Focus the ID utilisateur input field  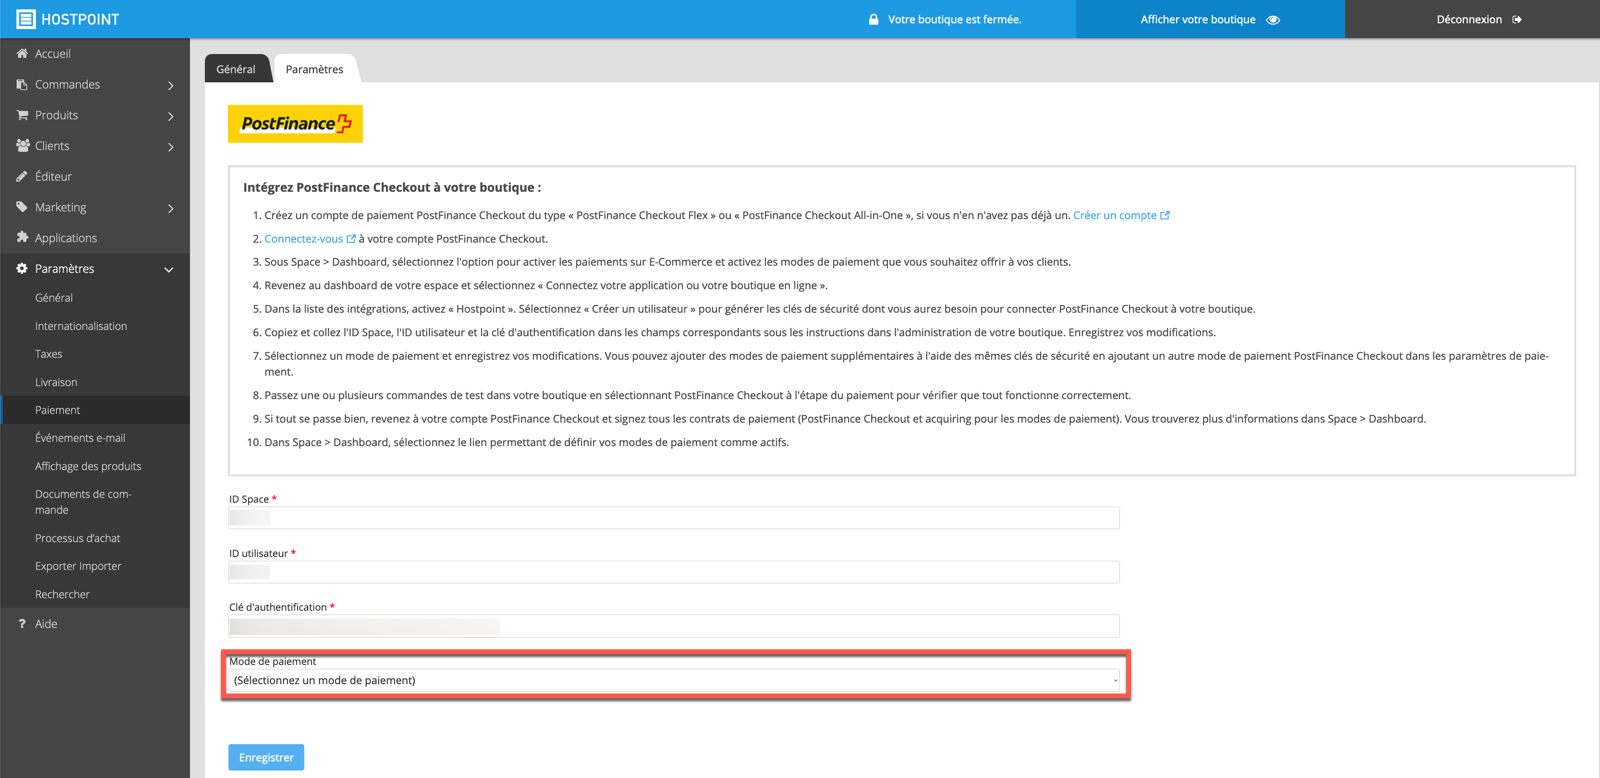674,572
